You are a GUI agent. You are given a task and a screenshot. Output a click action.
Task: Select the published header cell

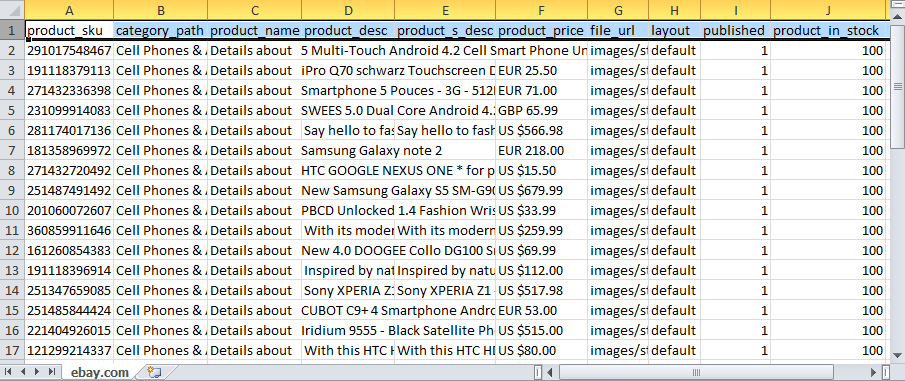[x=735, y=30]
